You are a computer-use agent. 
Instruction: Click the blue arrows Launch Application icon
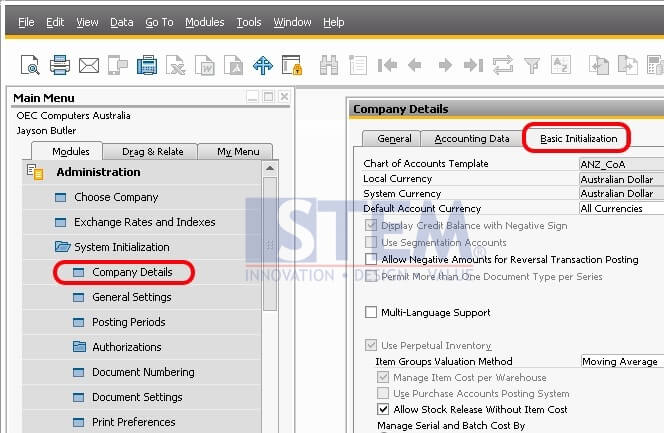pyautogui.click(x=263, y=65)
